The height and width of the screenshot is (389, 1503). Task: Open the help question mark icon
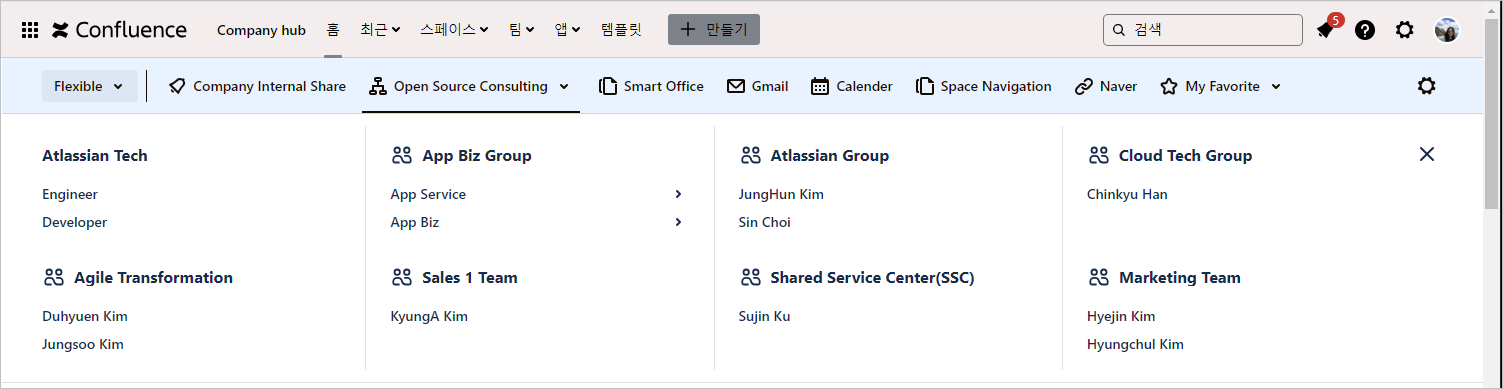pos(1365,30)
